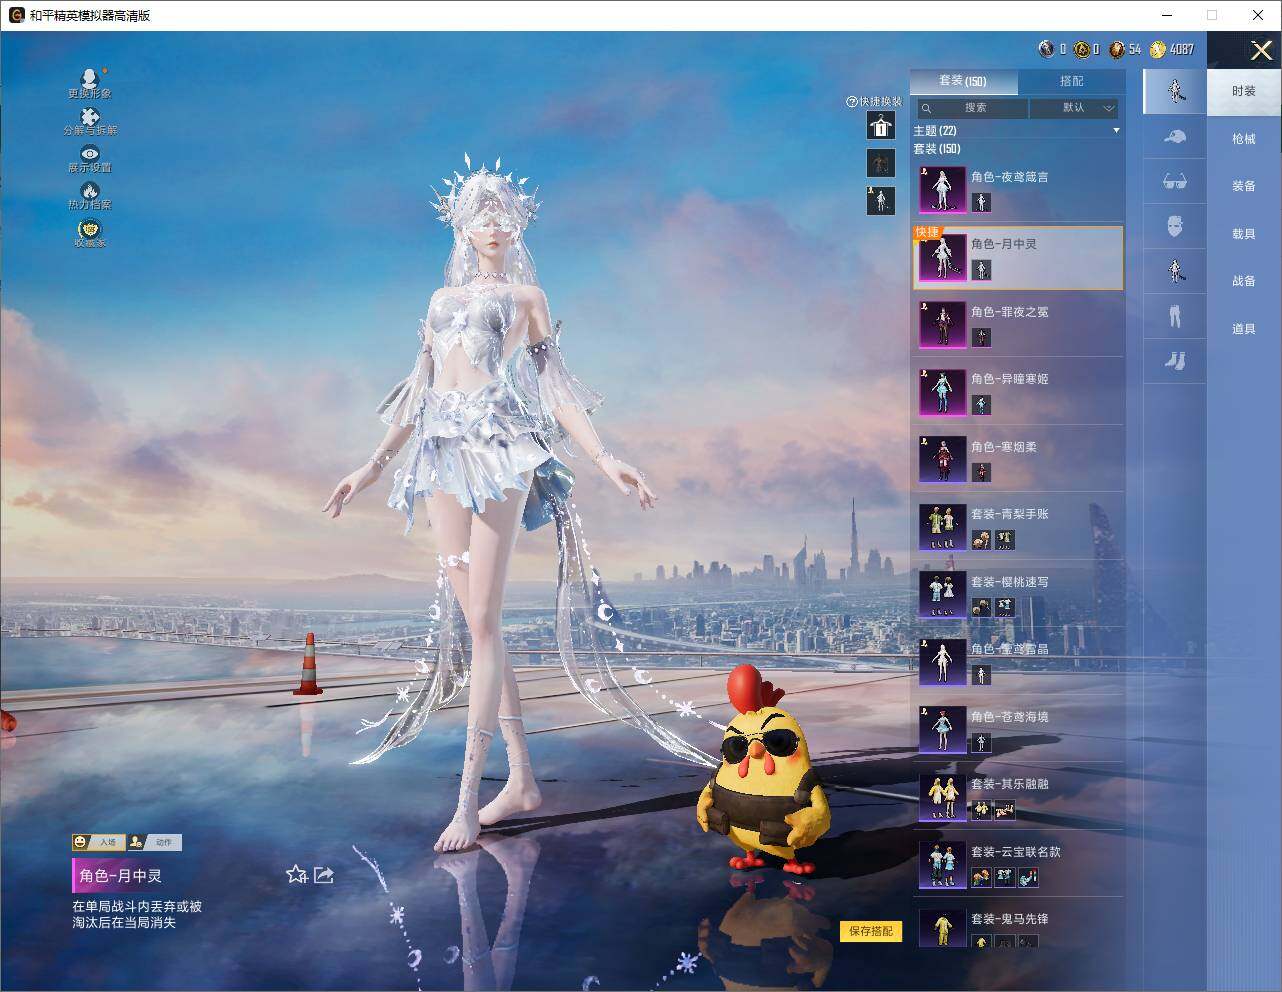Open the 默认 sort dropdown

pos(1075,108)
